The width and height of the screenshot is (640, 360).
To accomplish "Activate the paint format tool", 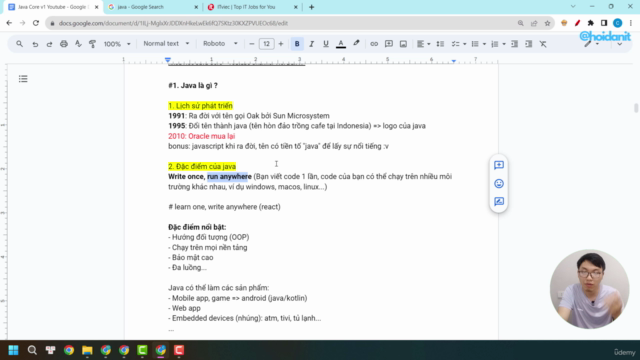I will point(92,44).
